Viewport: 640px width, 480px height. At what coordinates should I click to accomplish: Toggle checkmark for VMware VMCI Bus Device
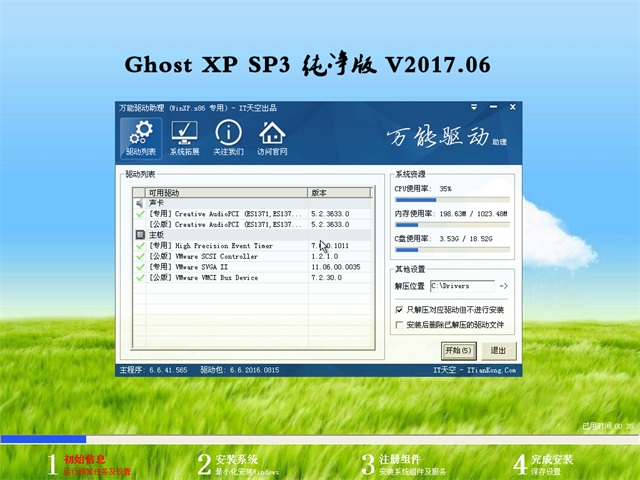140,278
